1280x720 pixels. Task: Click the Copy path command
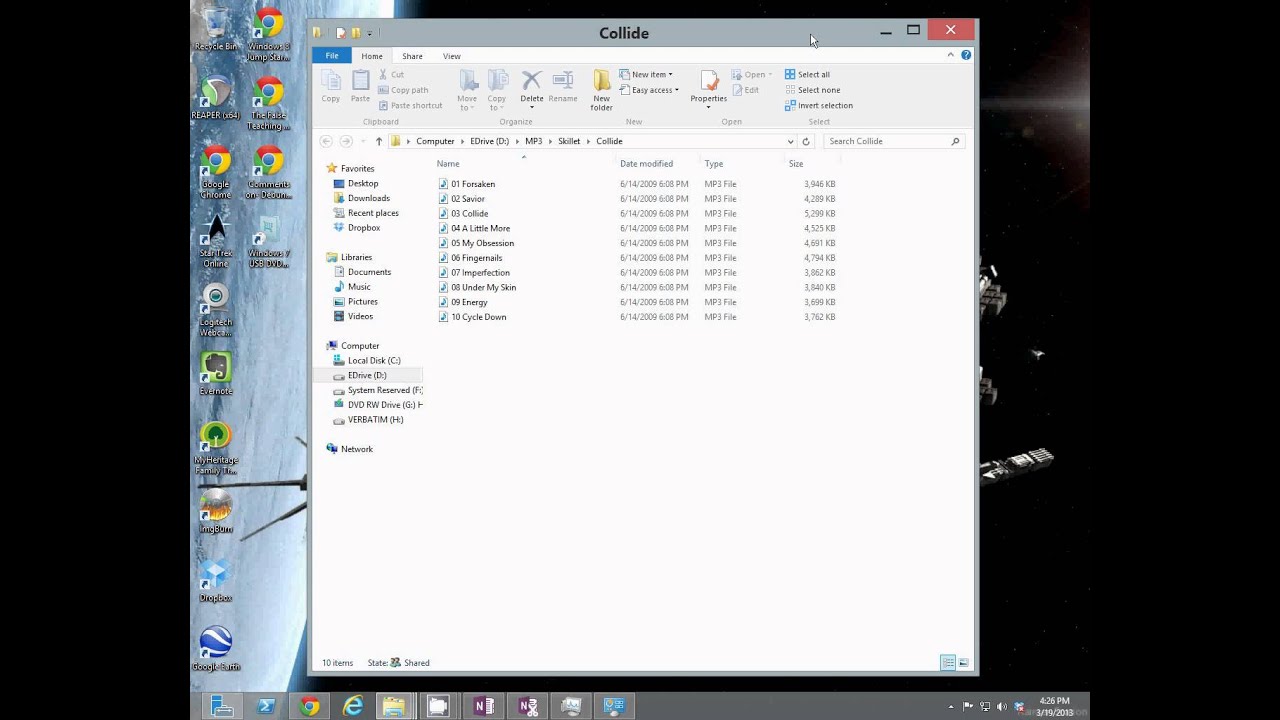point(403,90)
